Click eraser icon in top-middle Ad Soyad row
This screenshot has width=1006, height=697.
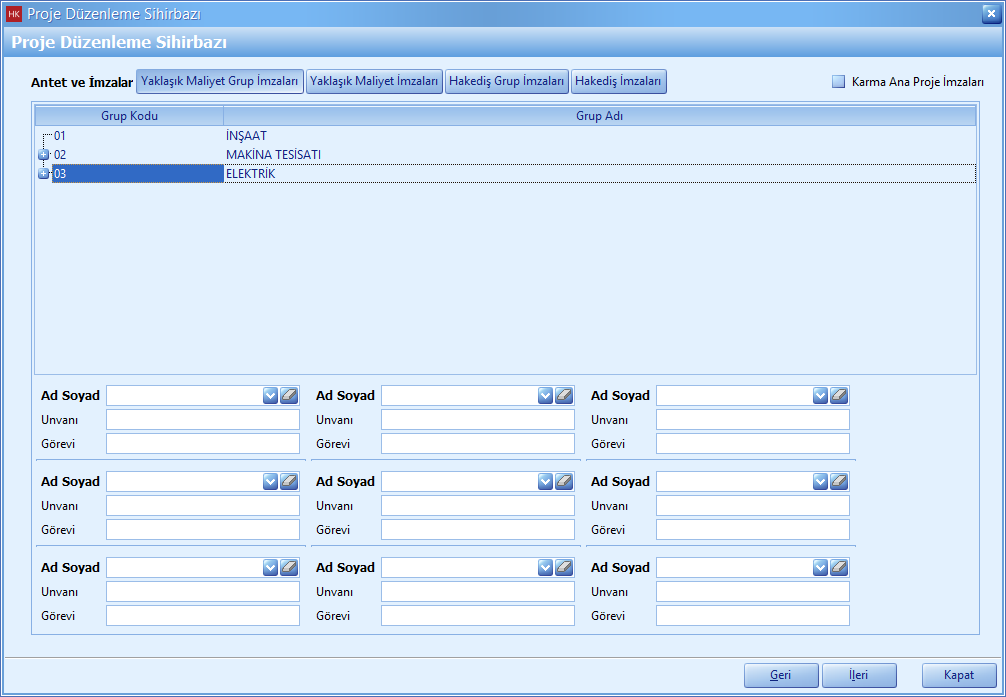click(x=564, y=396)
